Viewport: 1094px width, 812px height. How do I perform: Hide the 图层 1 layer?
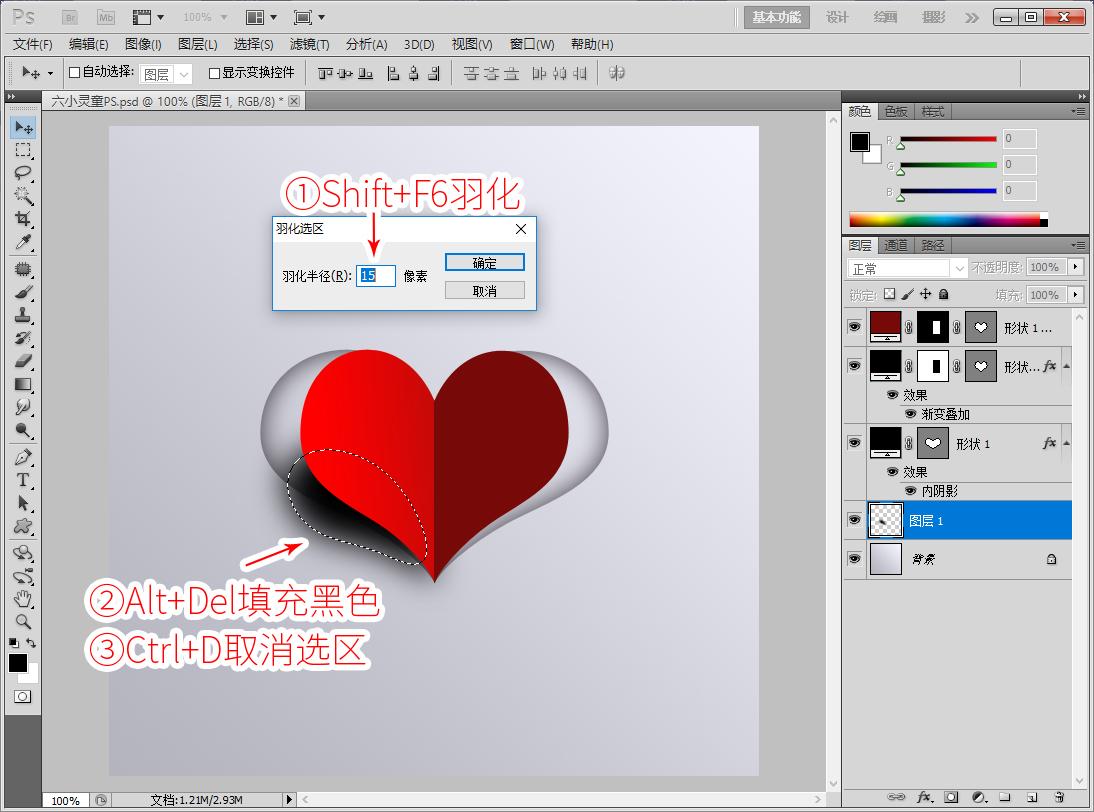854,520
